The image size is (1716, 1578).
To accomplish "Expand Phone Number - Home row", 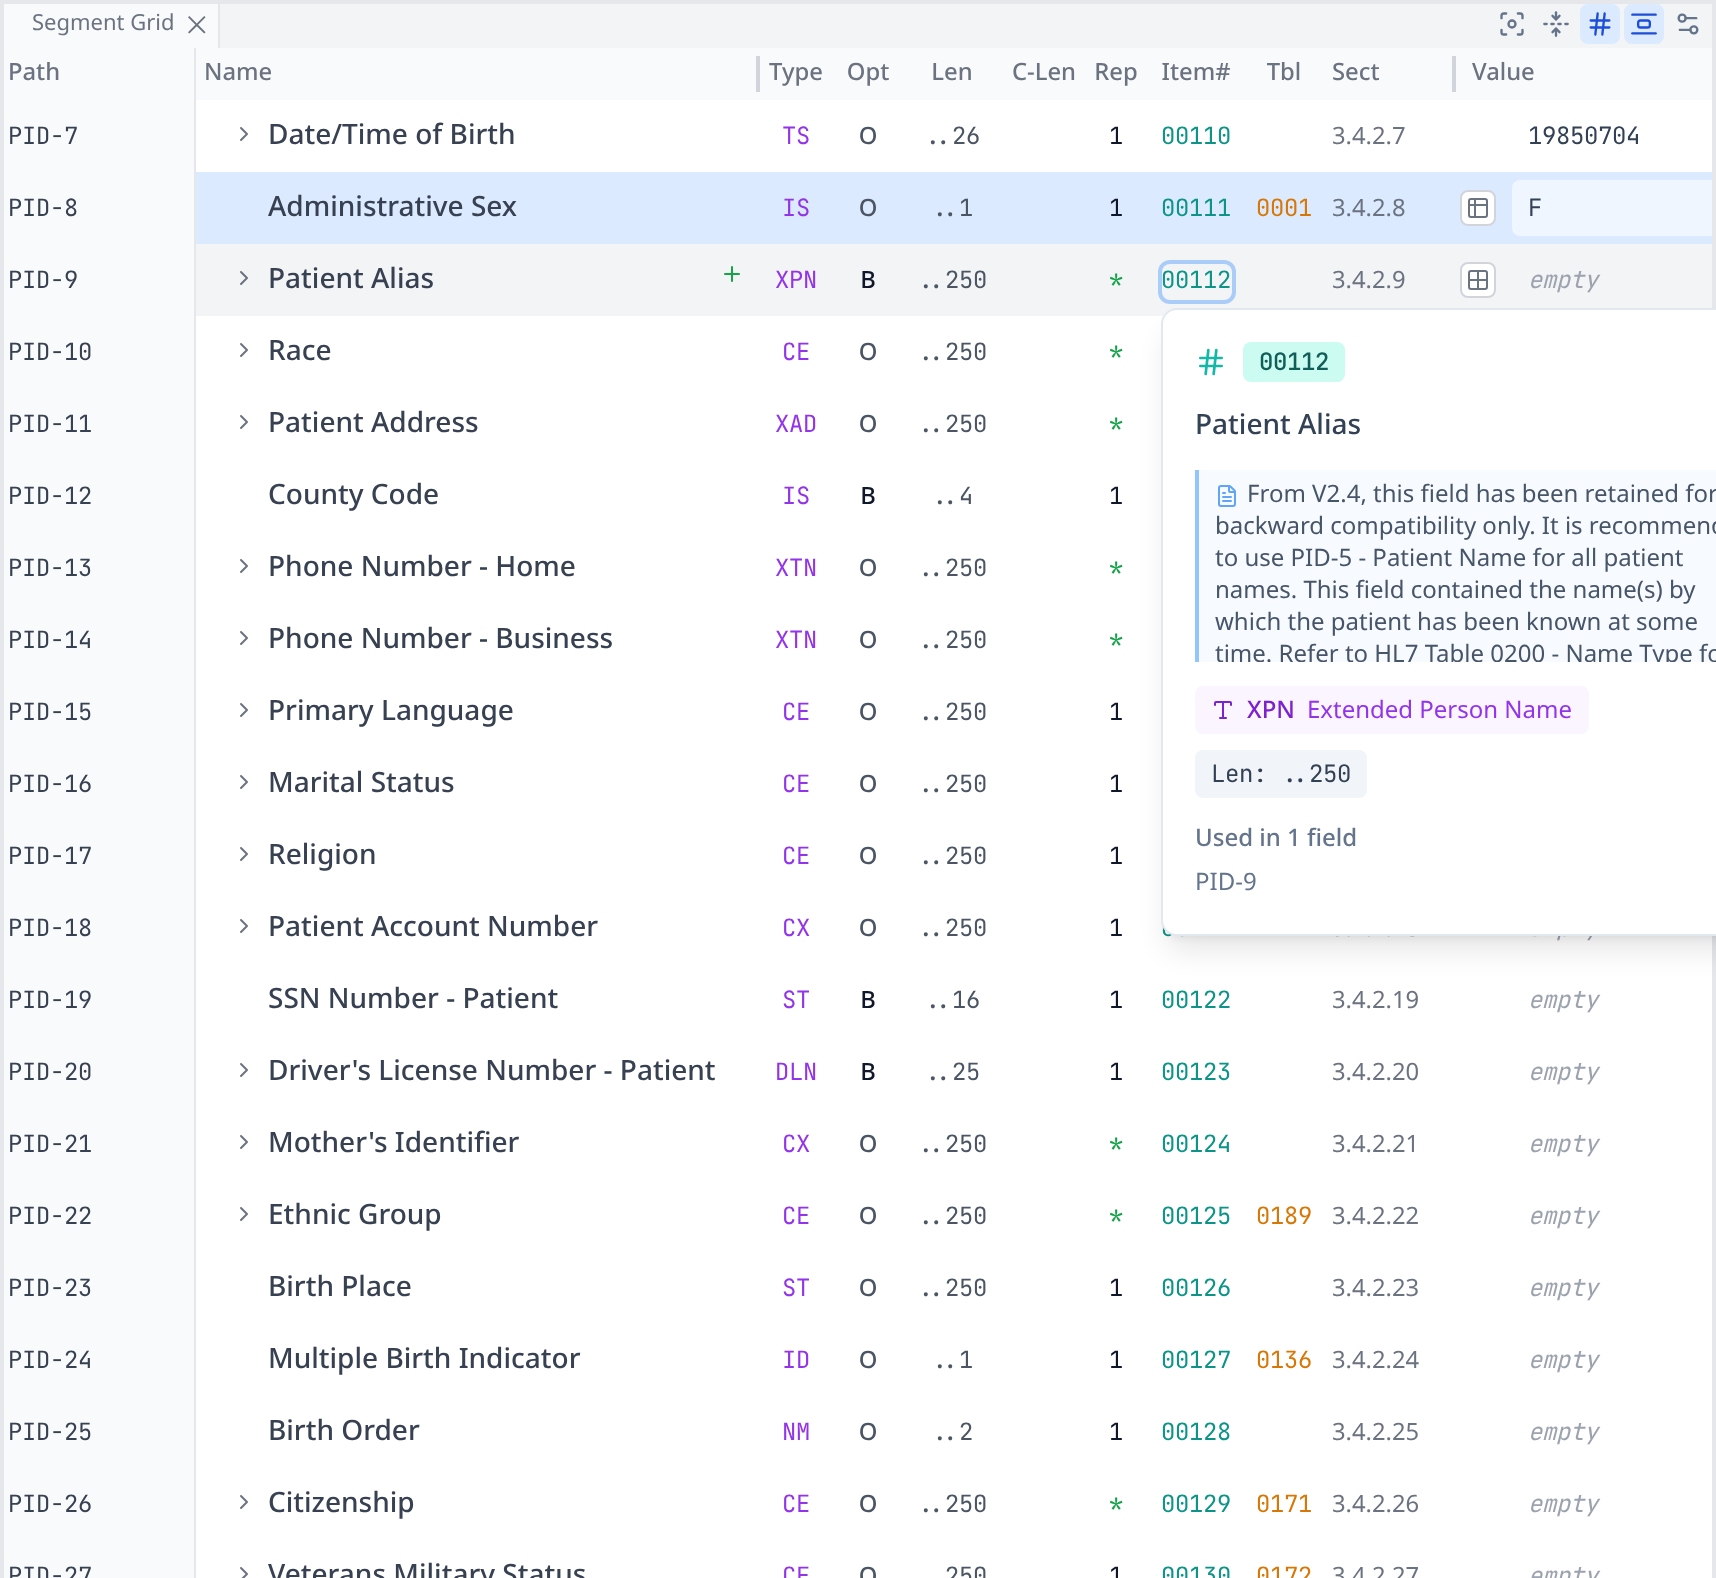I will (x=243, y=566).
